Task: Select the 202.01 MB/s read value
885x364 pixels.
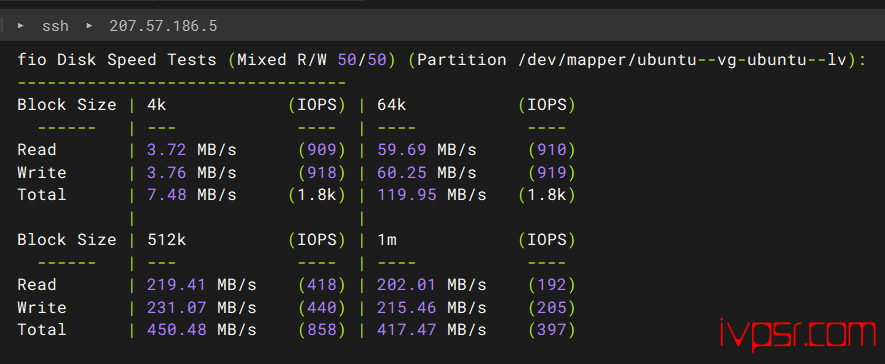Action: coord(431,285)
